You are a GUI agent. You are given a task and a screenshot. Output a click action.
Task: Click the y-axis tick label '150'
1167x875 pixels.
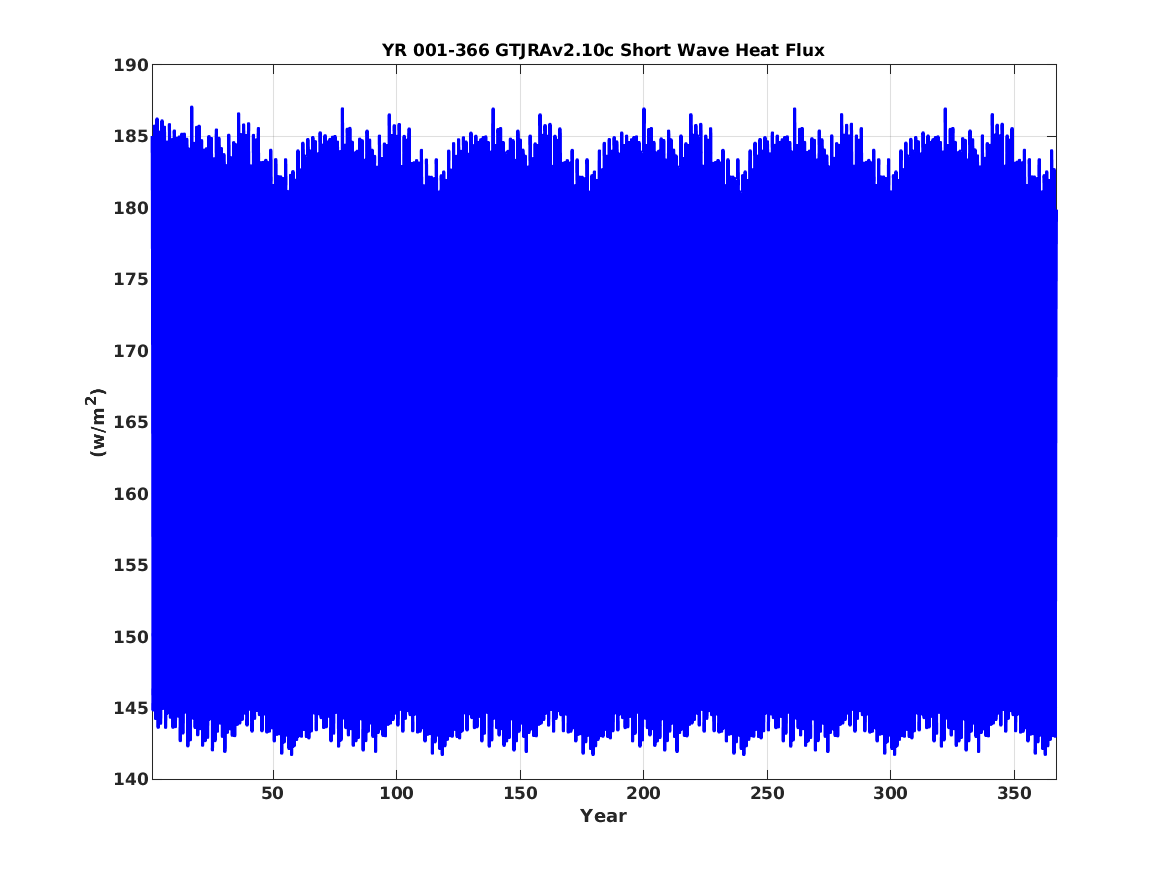(x=130, y=636)
